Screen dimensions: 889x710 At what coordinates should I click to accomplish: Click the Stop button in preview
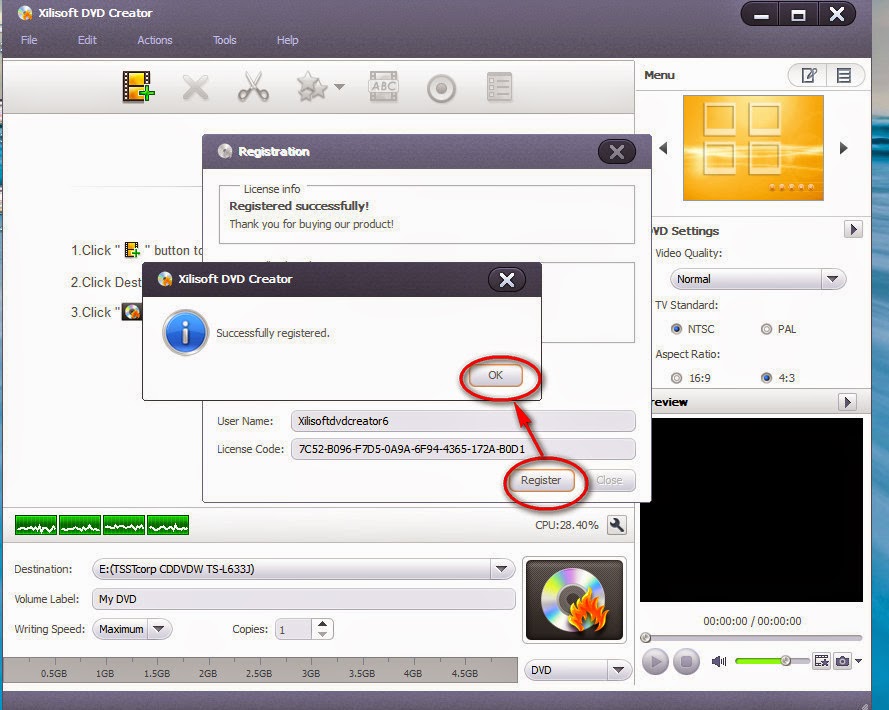point(686,662)
